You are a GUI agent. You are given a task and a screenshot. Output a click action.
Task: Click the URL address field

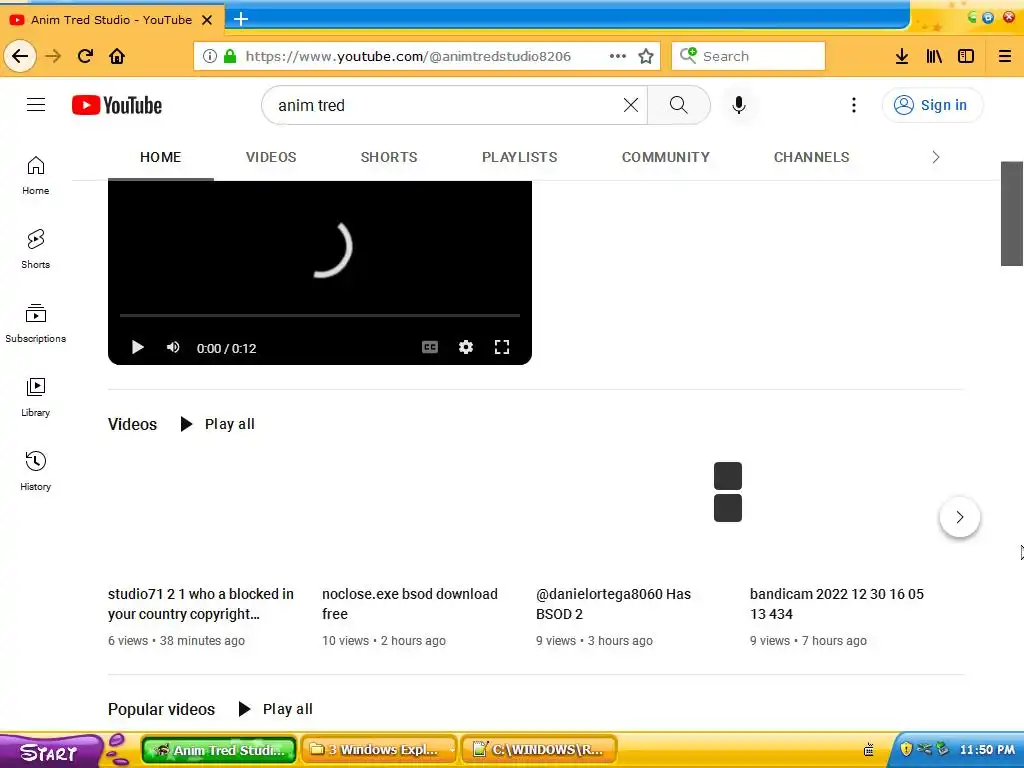(x=408, y=56)
